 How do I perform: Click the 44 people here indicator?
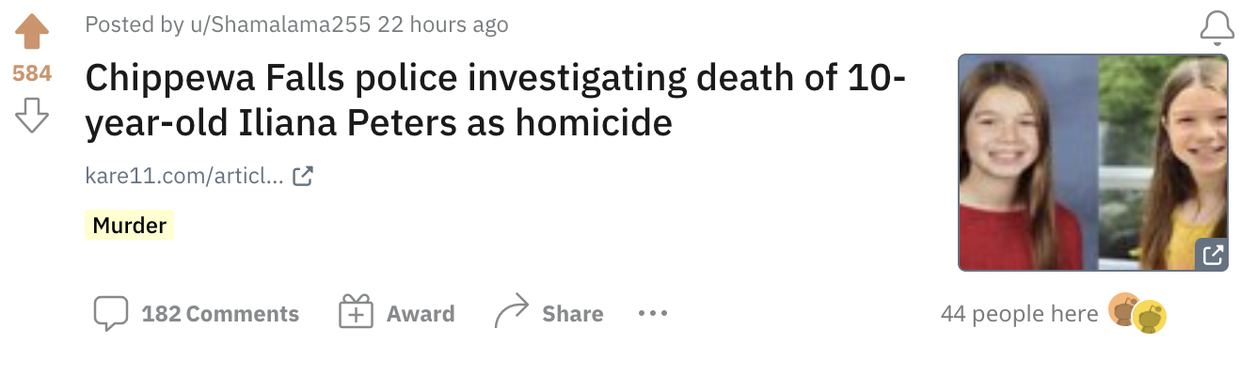[1019, 314]
